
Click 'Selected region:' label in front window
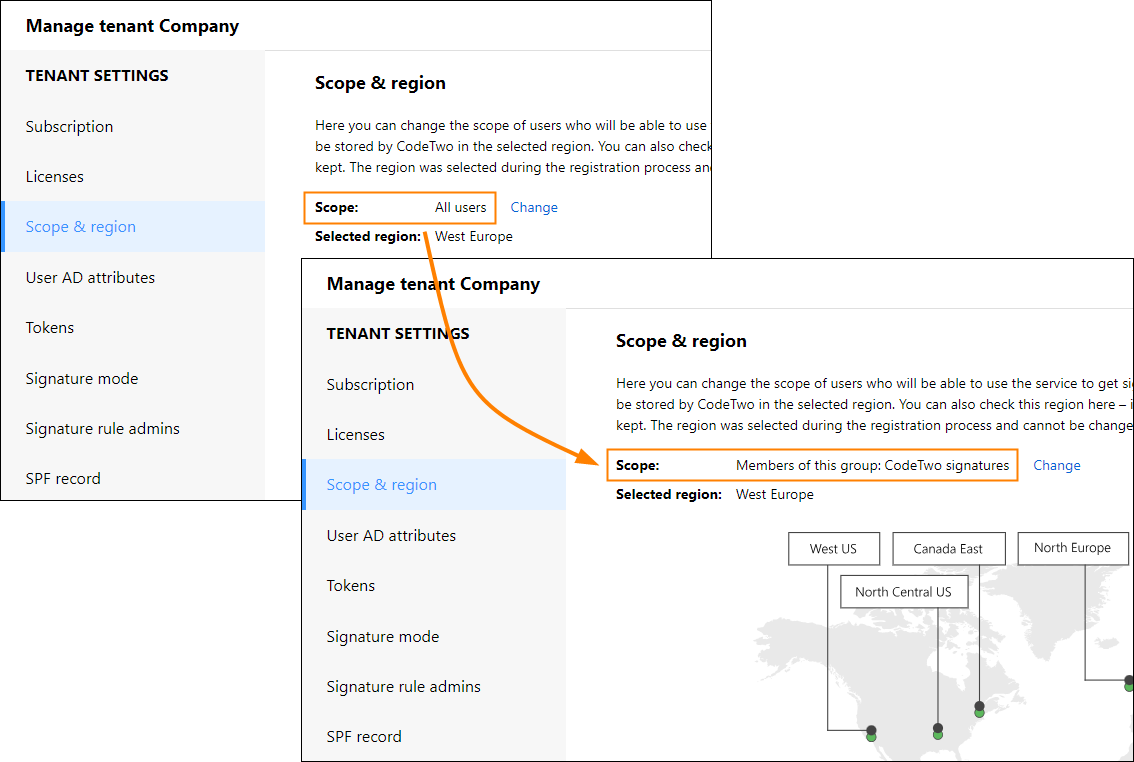[x=669, y=495]
